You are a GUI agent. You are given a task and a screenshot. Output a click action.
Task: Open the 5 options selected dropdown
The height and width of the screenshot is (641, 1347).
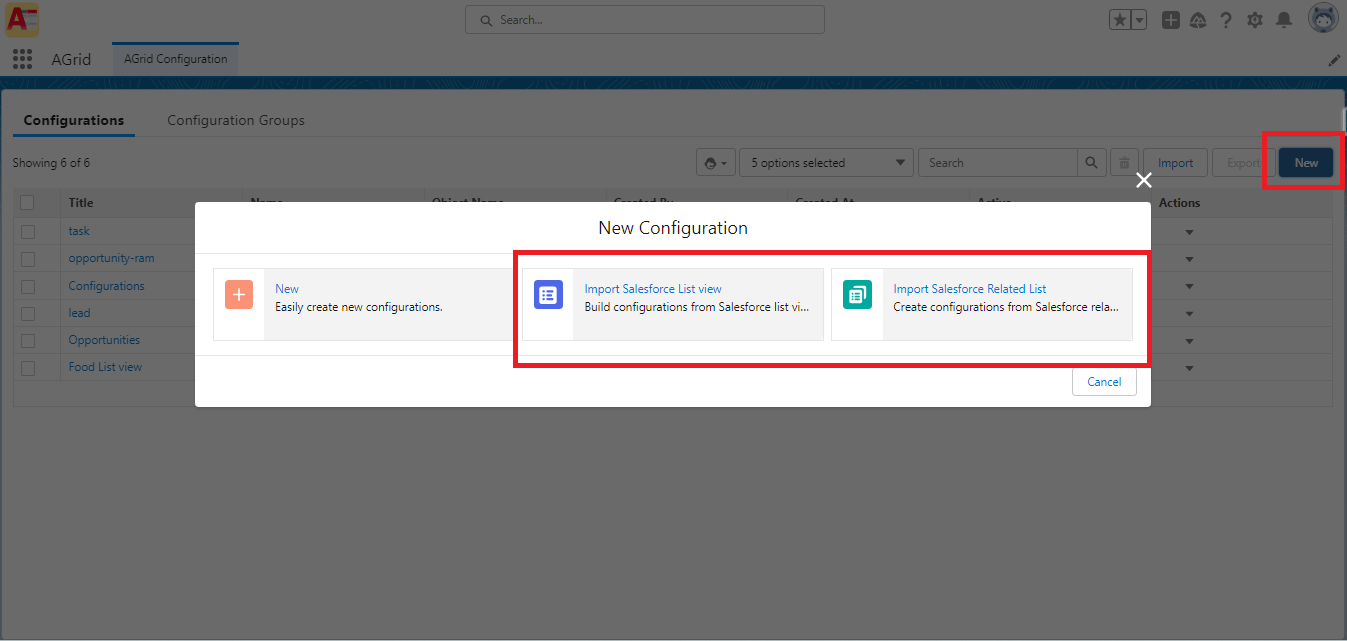click(826, 163)
